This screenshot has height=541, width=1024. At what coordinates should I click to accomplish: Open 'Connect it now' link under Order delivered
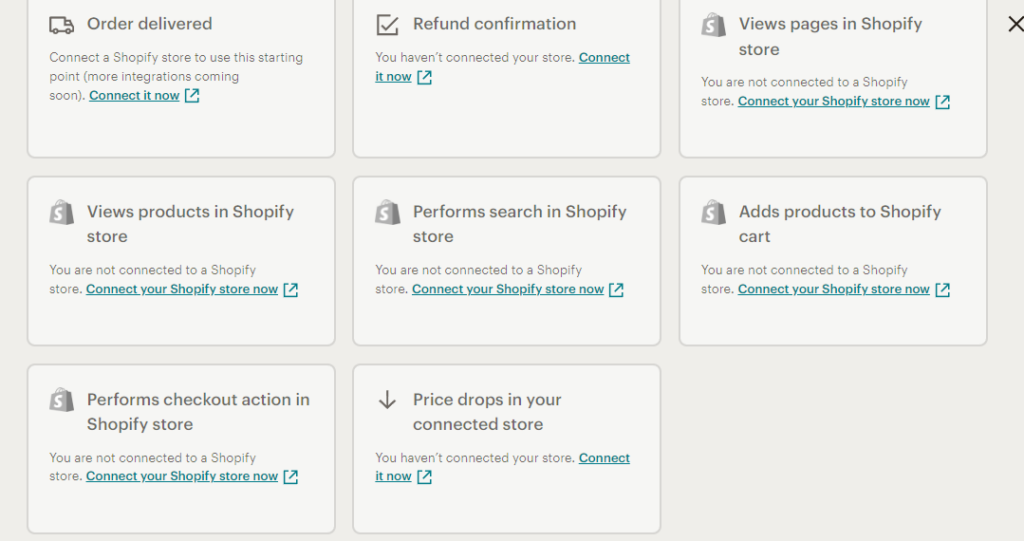coord(135,95)
